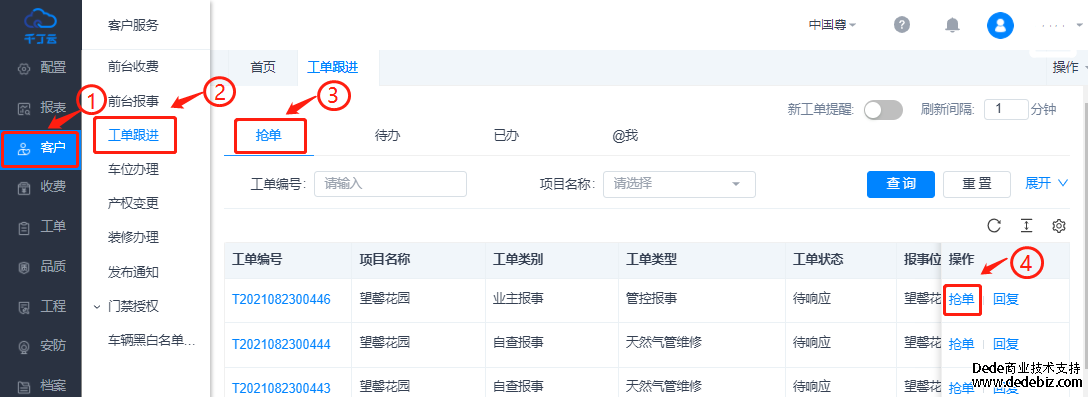Switch to the 已办 tab
1088x397 pixels.
pos(506,135)
